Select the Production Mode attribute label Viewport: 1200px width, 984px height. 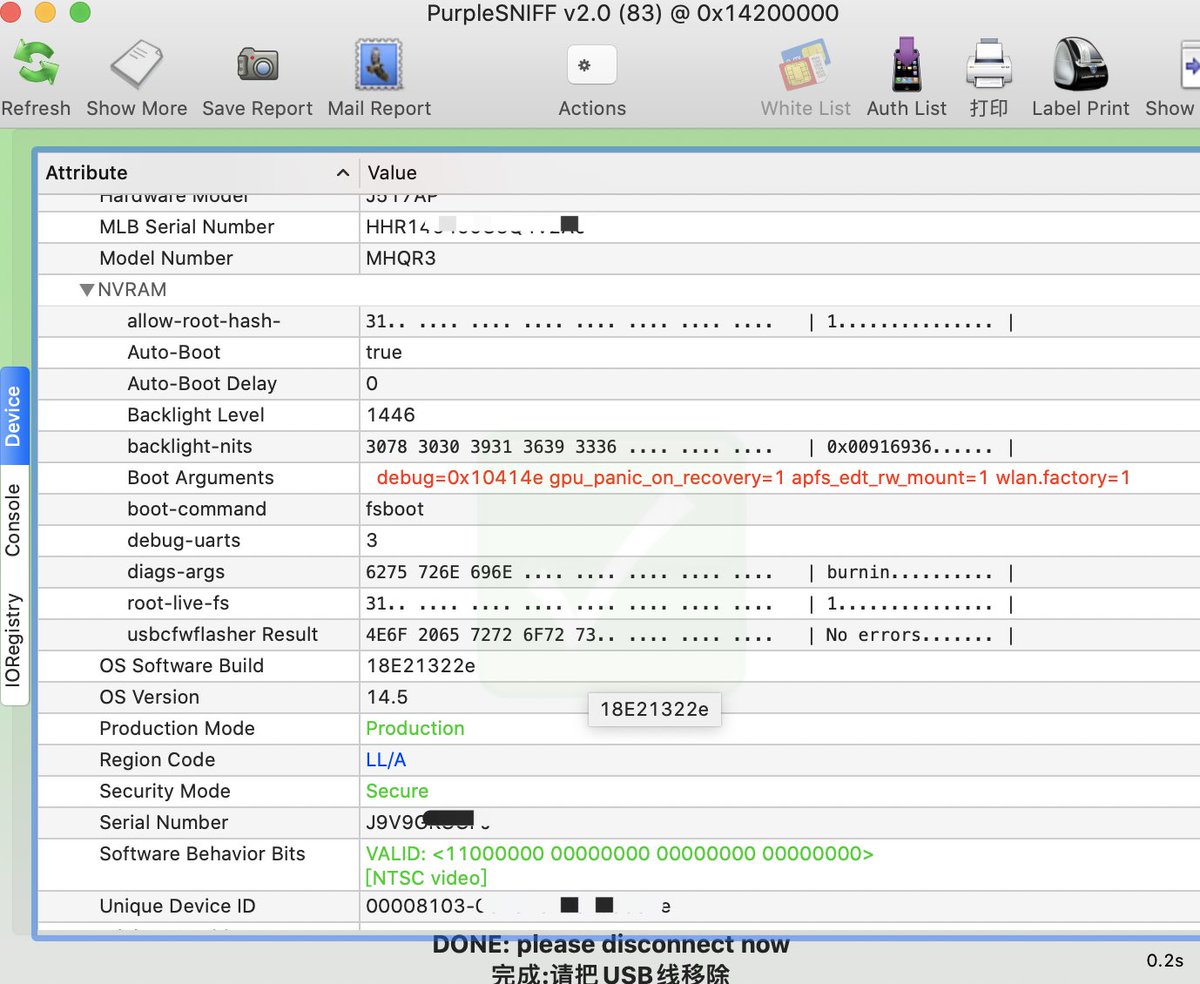click(177, 728)
